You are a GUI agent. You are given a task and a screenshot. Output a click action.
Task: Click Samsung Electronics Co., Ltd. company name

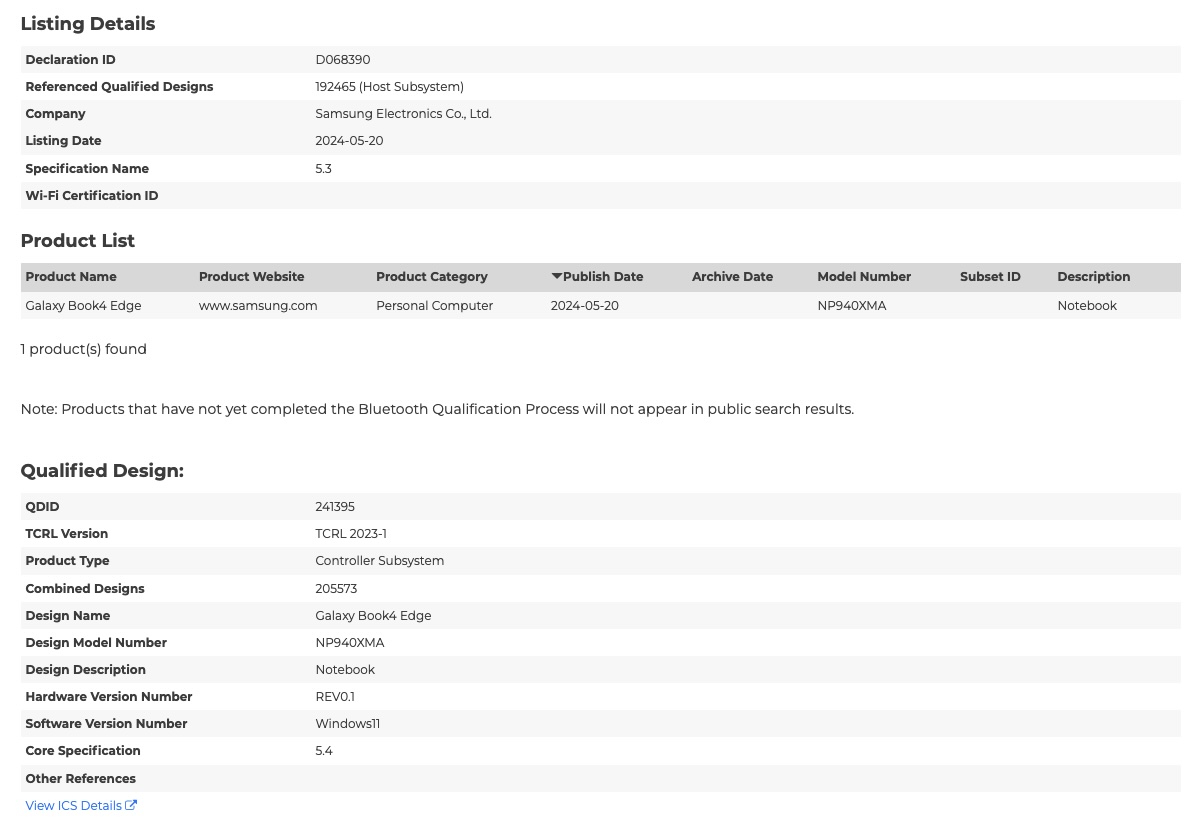403,114
